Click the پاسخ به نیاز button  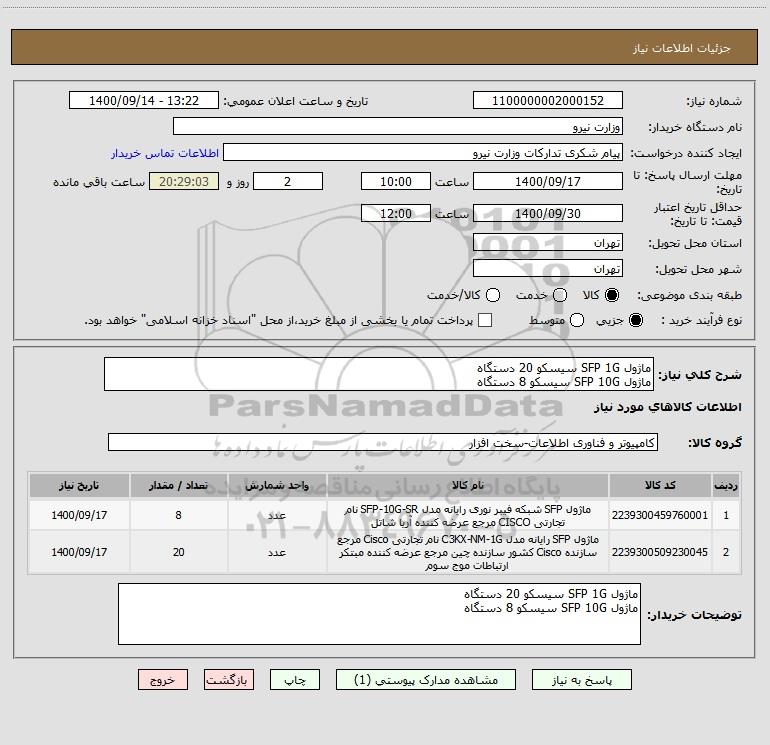click(x=581, y=680)
